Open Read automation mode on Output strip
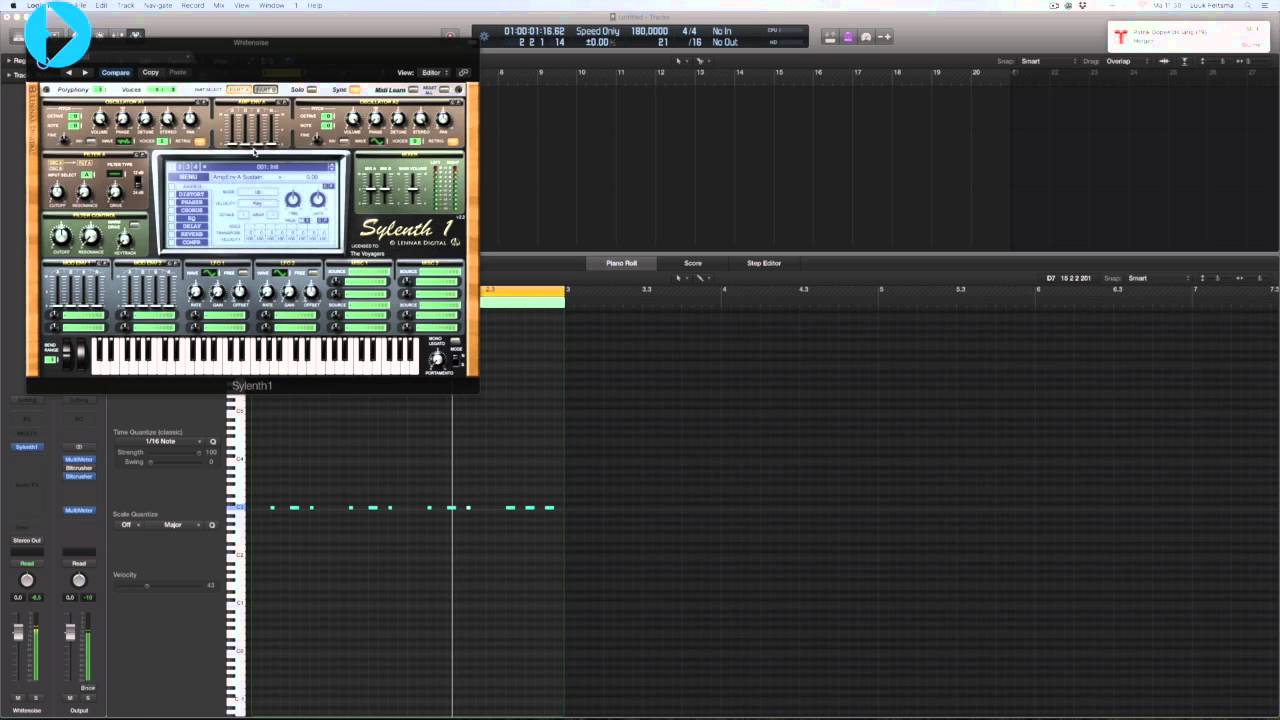The image size is (1280, 720). pos(79,563)
